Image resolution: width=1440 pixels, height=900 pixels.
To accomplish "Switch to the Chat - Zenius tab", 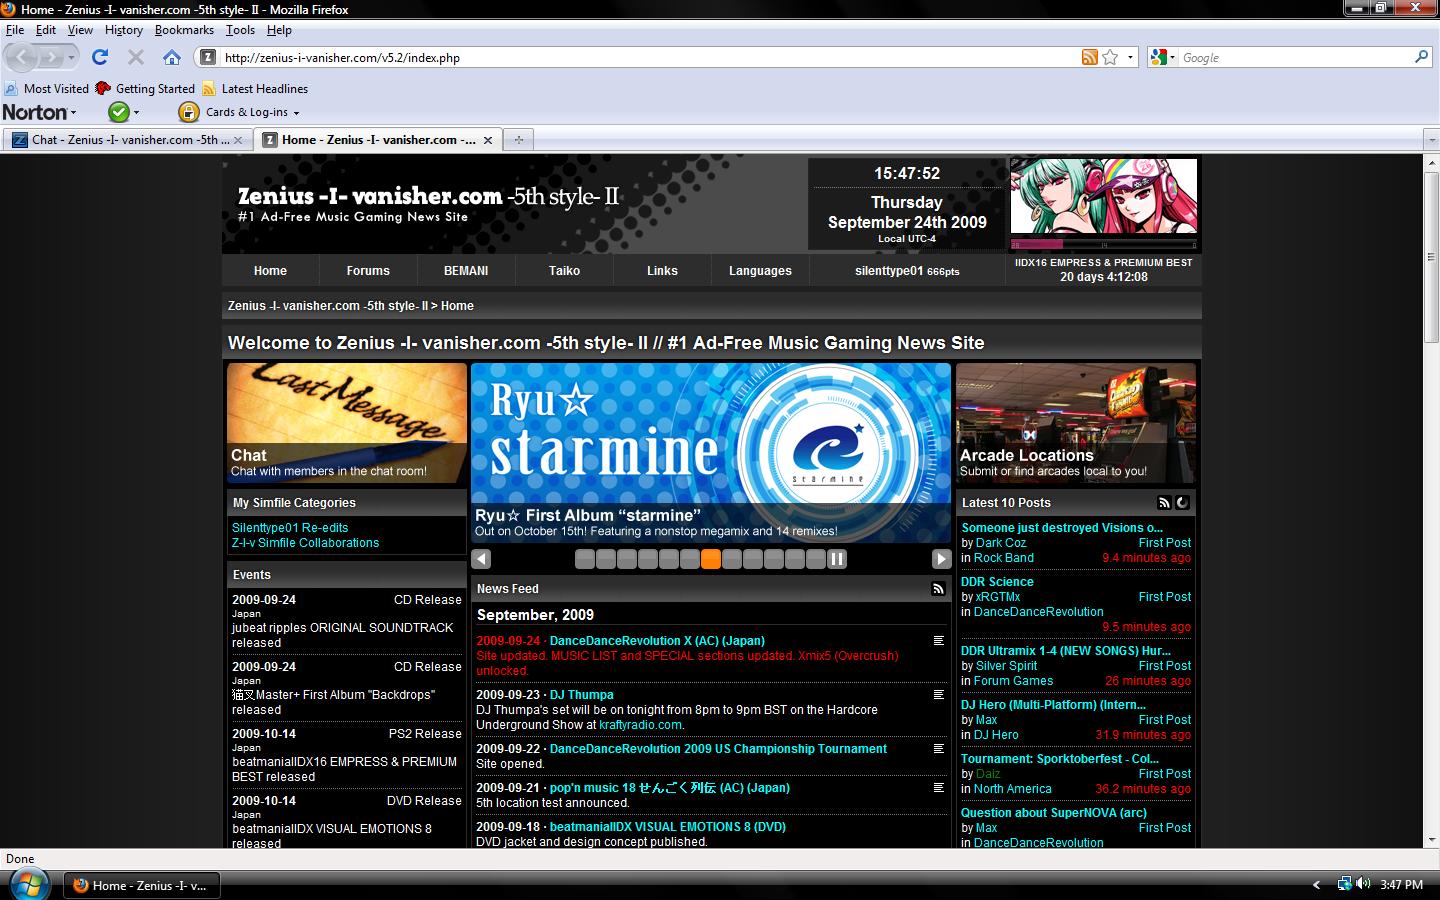I will coord(128,140).
